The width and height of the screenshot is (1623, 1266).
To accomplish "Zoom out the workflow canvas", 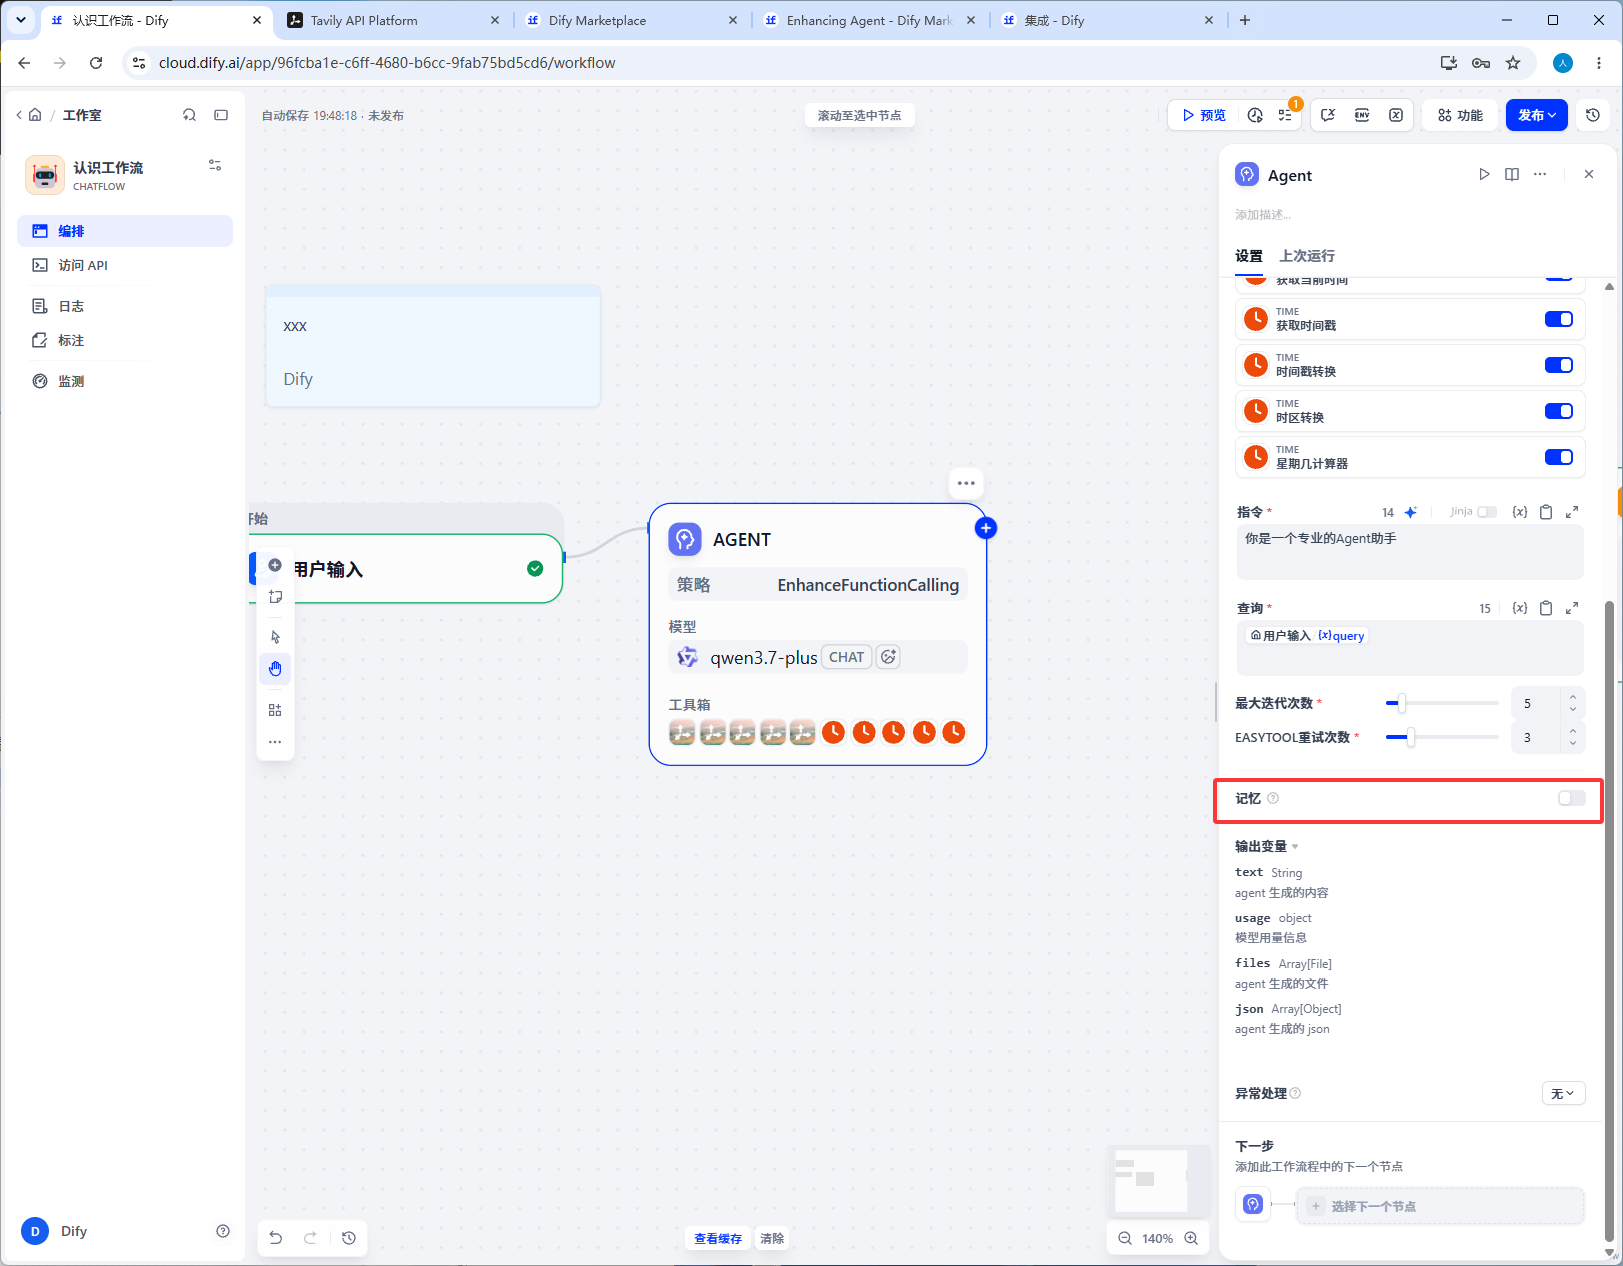I will pos(1125,1238).
